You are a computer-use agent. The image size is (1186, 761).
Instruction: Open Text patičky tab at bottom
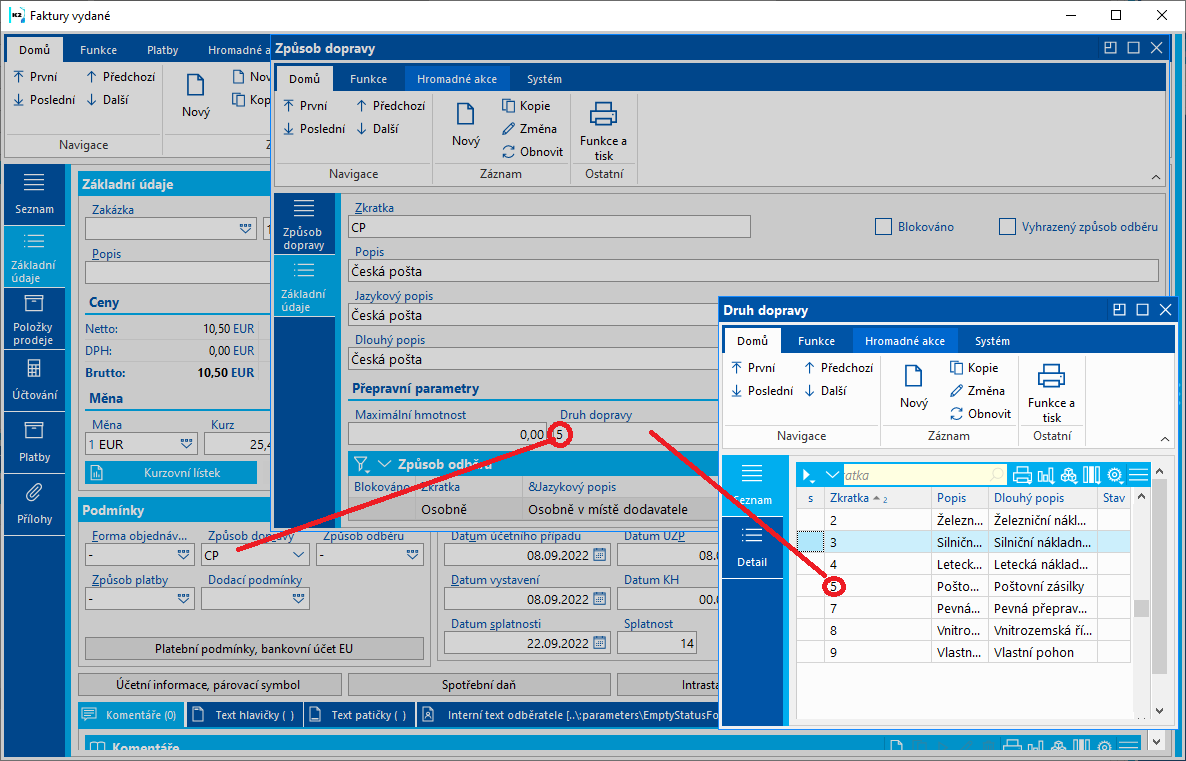[359, 715]
